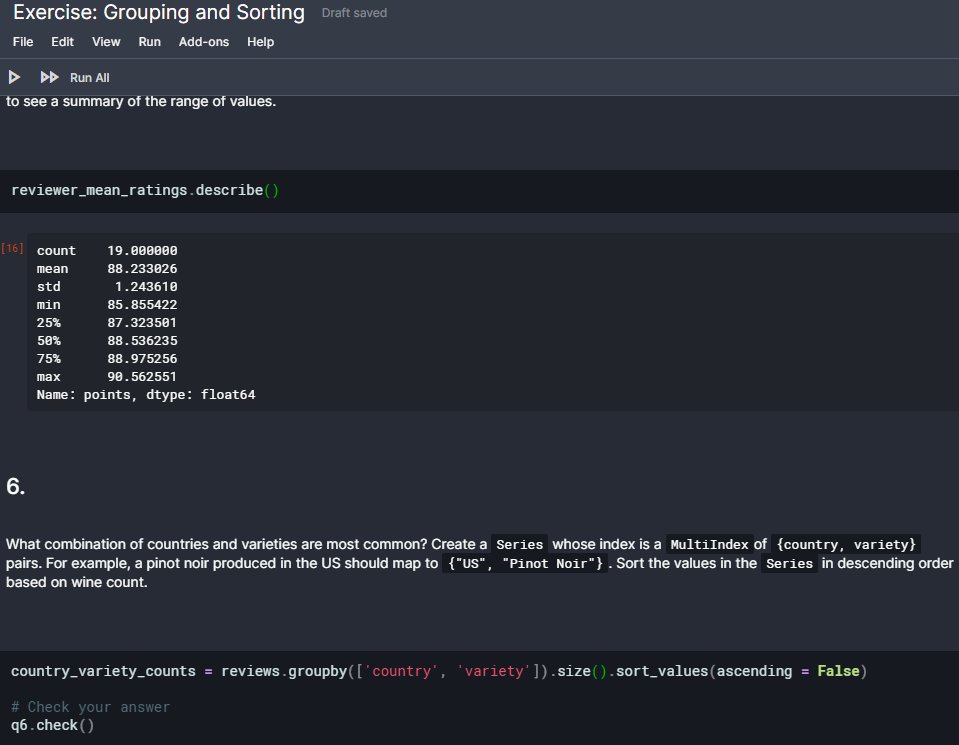
Task: Click the max 90.562551 output row
Action: pos(107,377)
